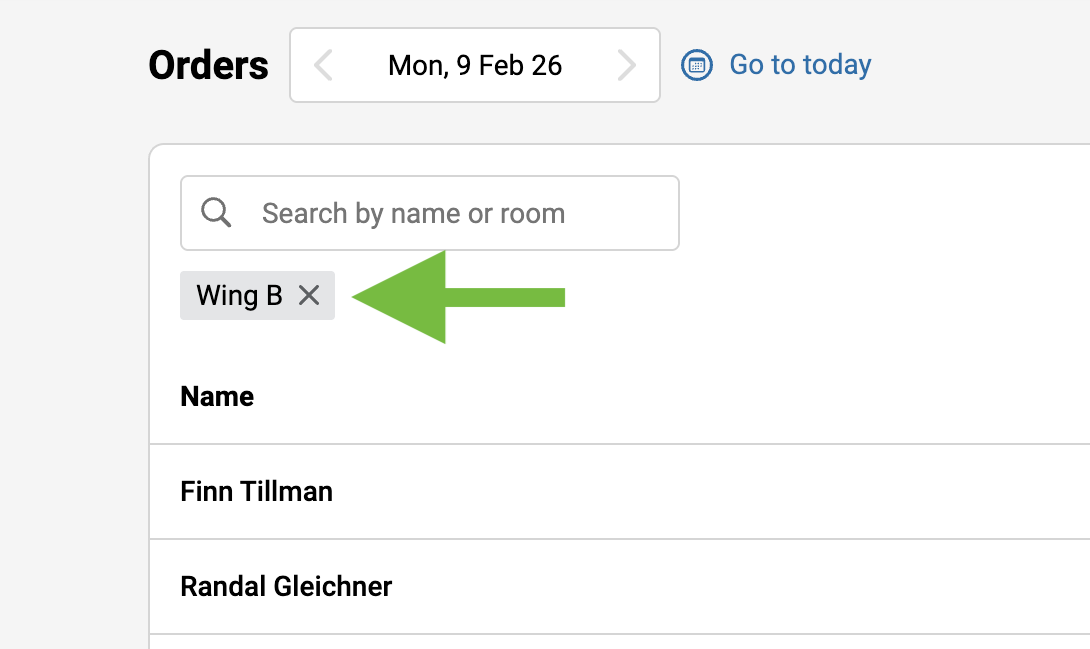Open Finn Tillman's order row

click(x=256, y=492)
